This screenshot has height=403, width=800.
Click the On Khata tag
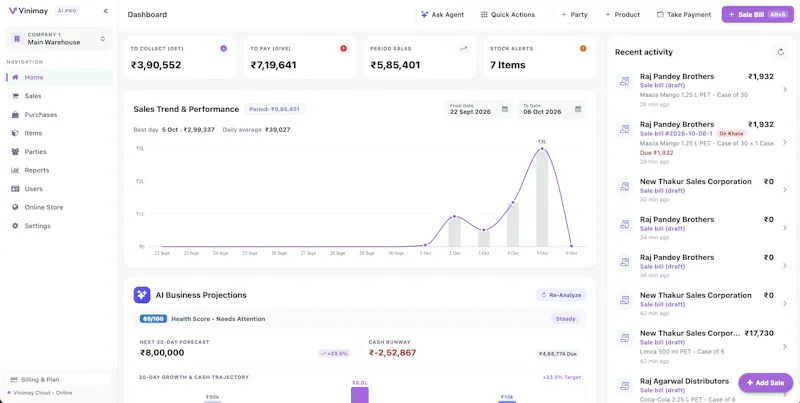(731, 134)
